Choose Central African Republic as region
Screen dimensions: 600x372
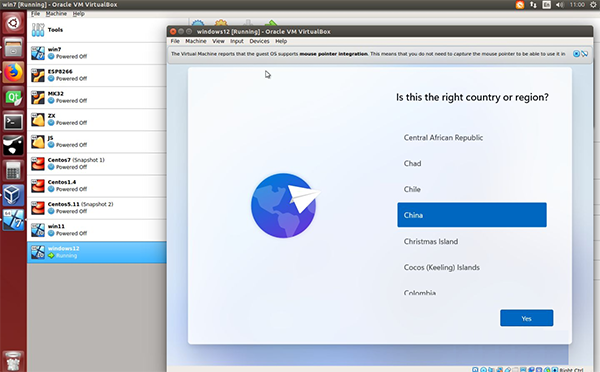point(472,137)
